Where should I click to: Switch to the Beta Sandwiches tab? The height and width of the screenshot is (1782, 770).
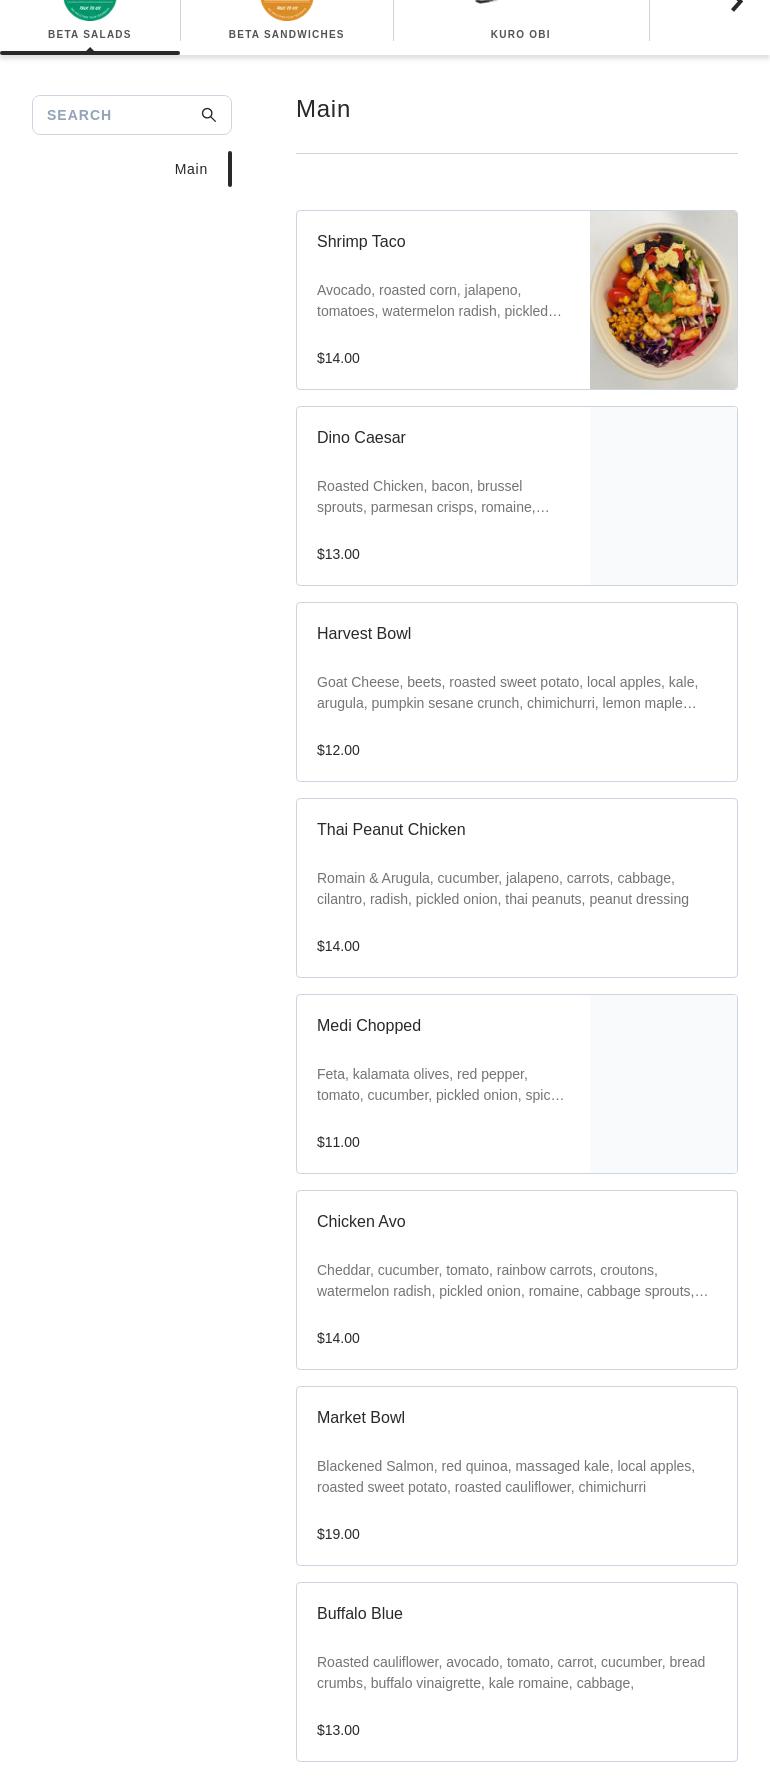click(286, 34)
